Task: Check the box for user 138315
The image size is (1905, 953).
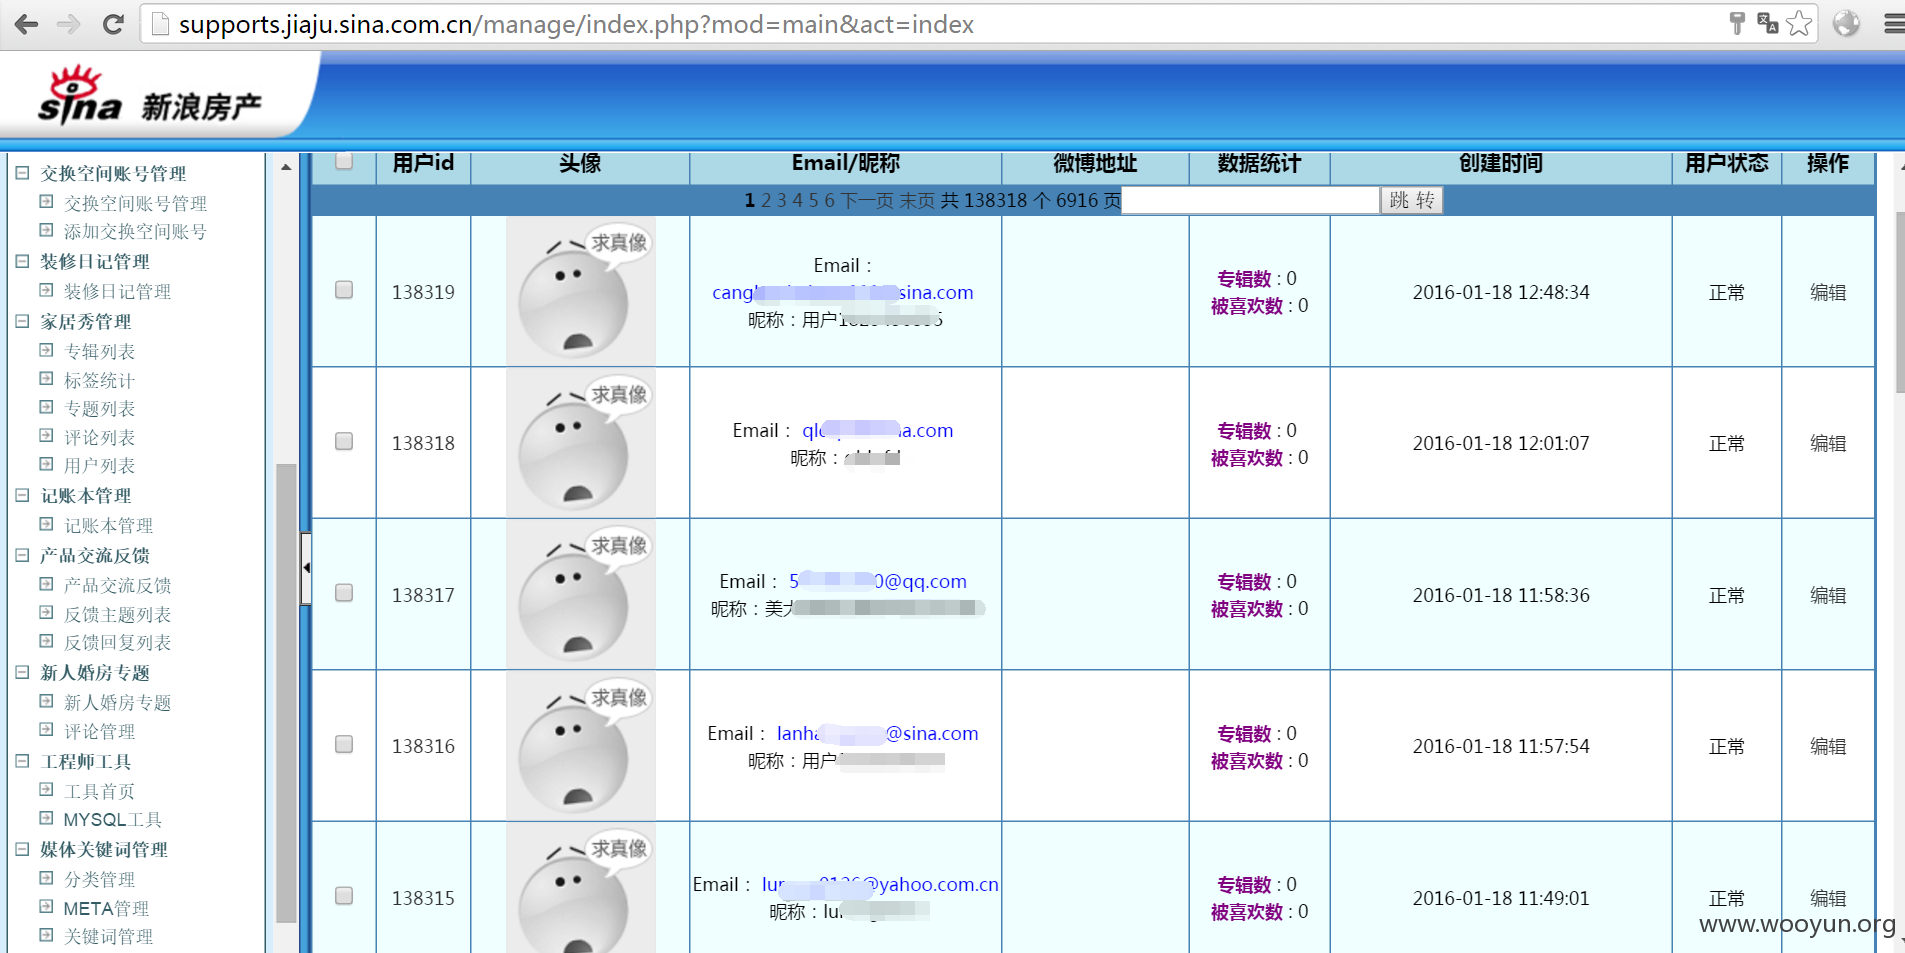Action: pos(344,896)
